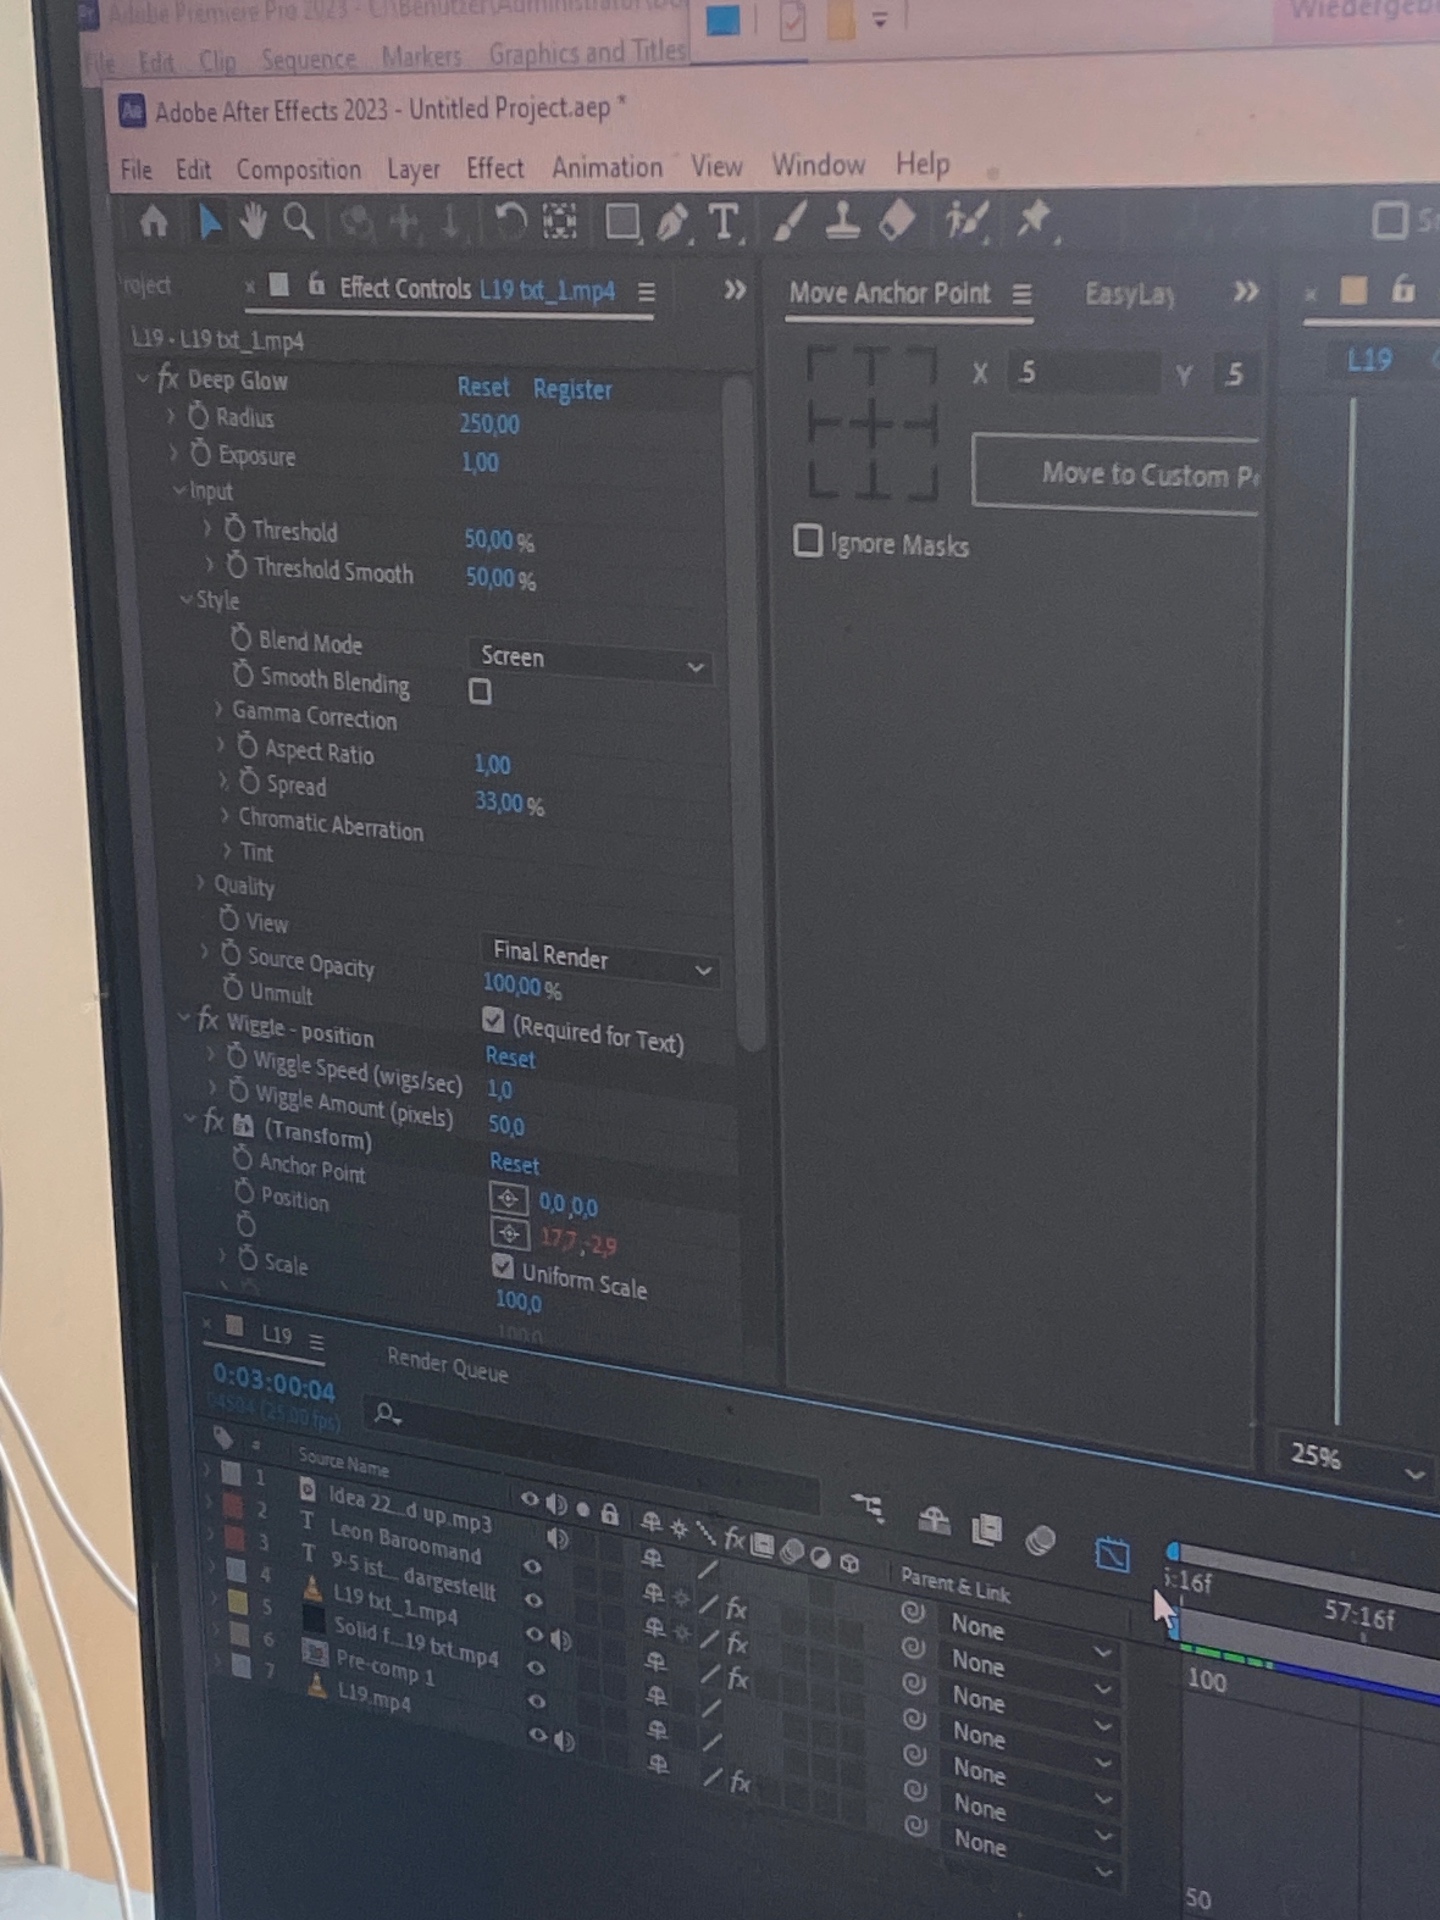Click Reset for Wiggle - position
Viewport: 1440px width, 1920px height.
[510, 1057]
